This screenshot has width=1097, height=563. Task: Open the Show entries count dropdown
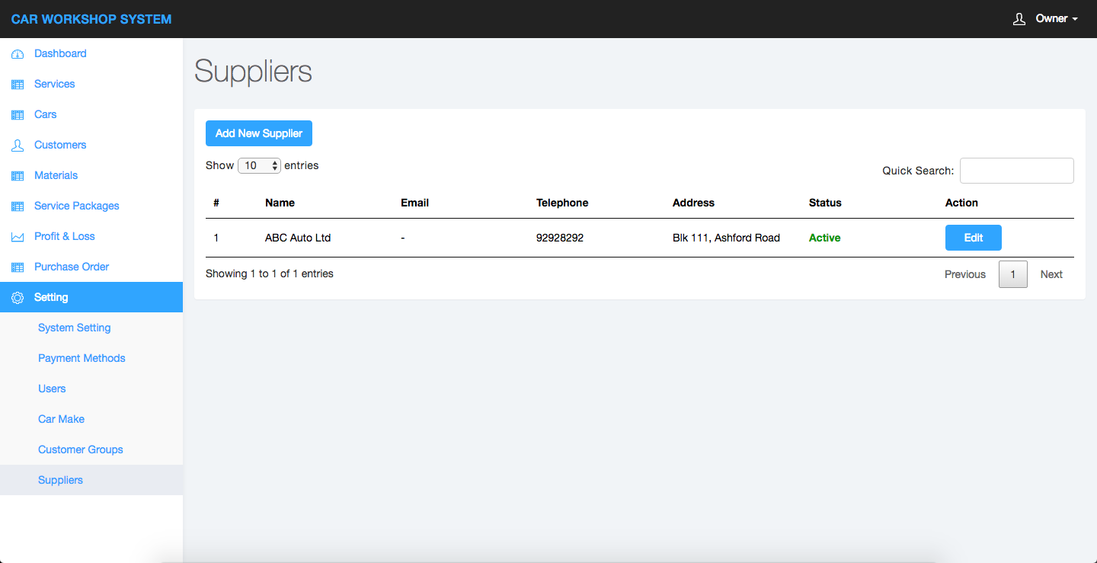(259, 166)
